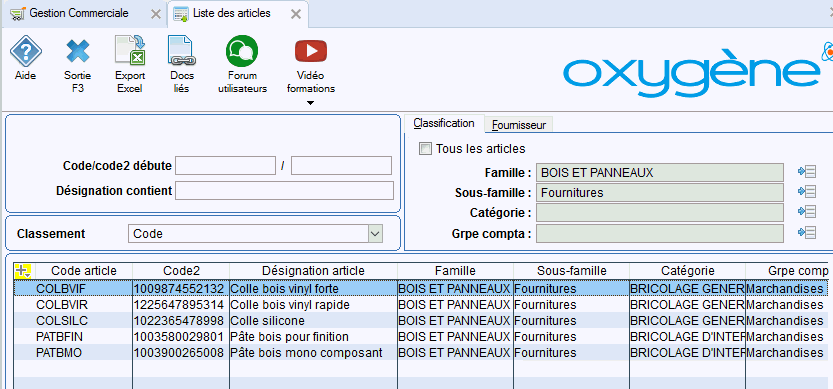This screenshot has width=833, height=389.
Task: Click the Gestion Commerciale tab cart icon
Action: [x=18, y=14]
